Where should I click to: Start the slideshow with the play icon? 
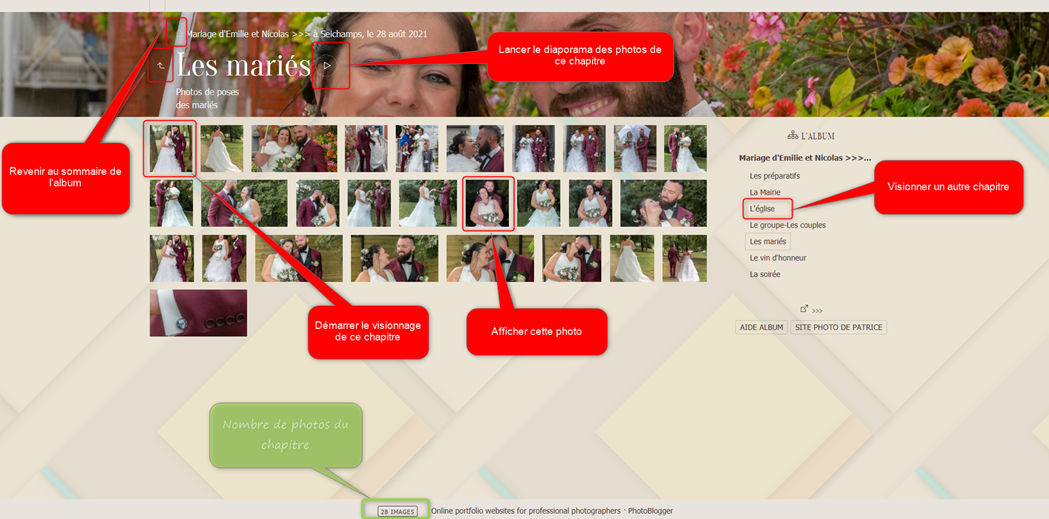click(x=327, y=66)
